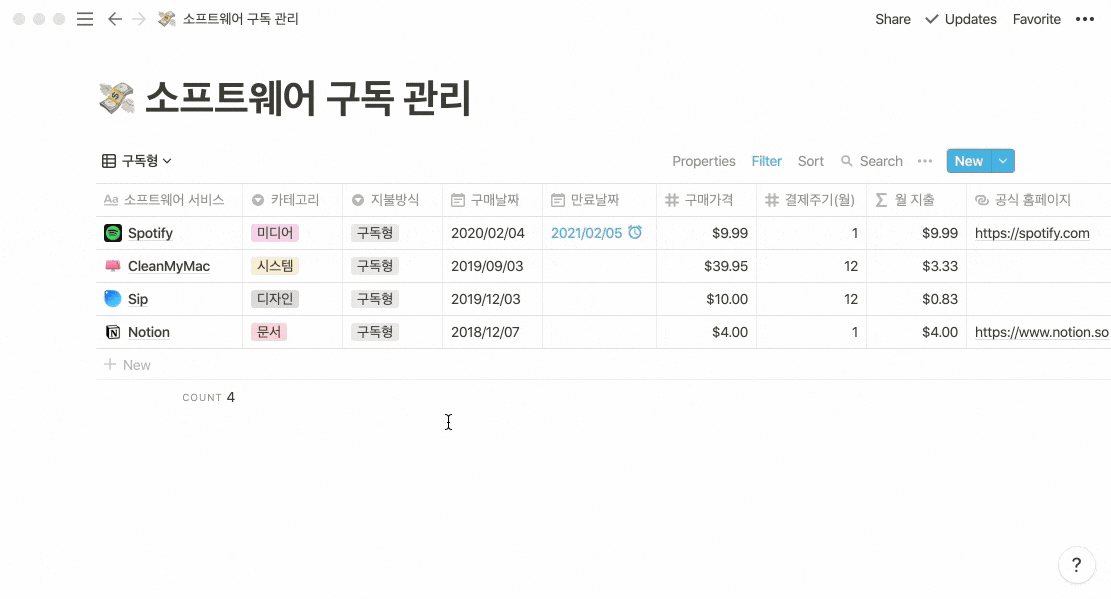Select the 2020/02/04 purchase date cell
1111x599 pixels.
coord(492,233)
